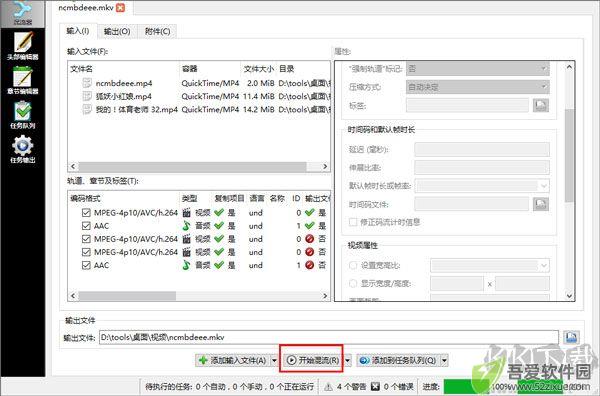
Task: Click the 输出文件 path input field
Action: pos(329,337)
